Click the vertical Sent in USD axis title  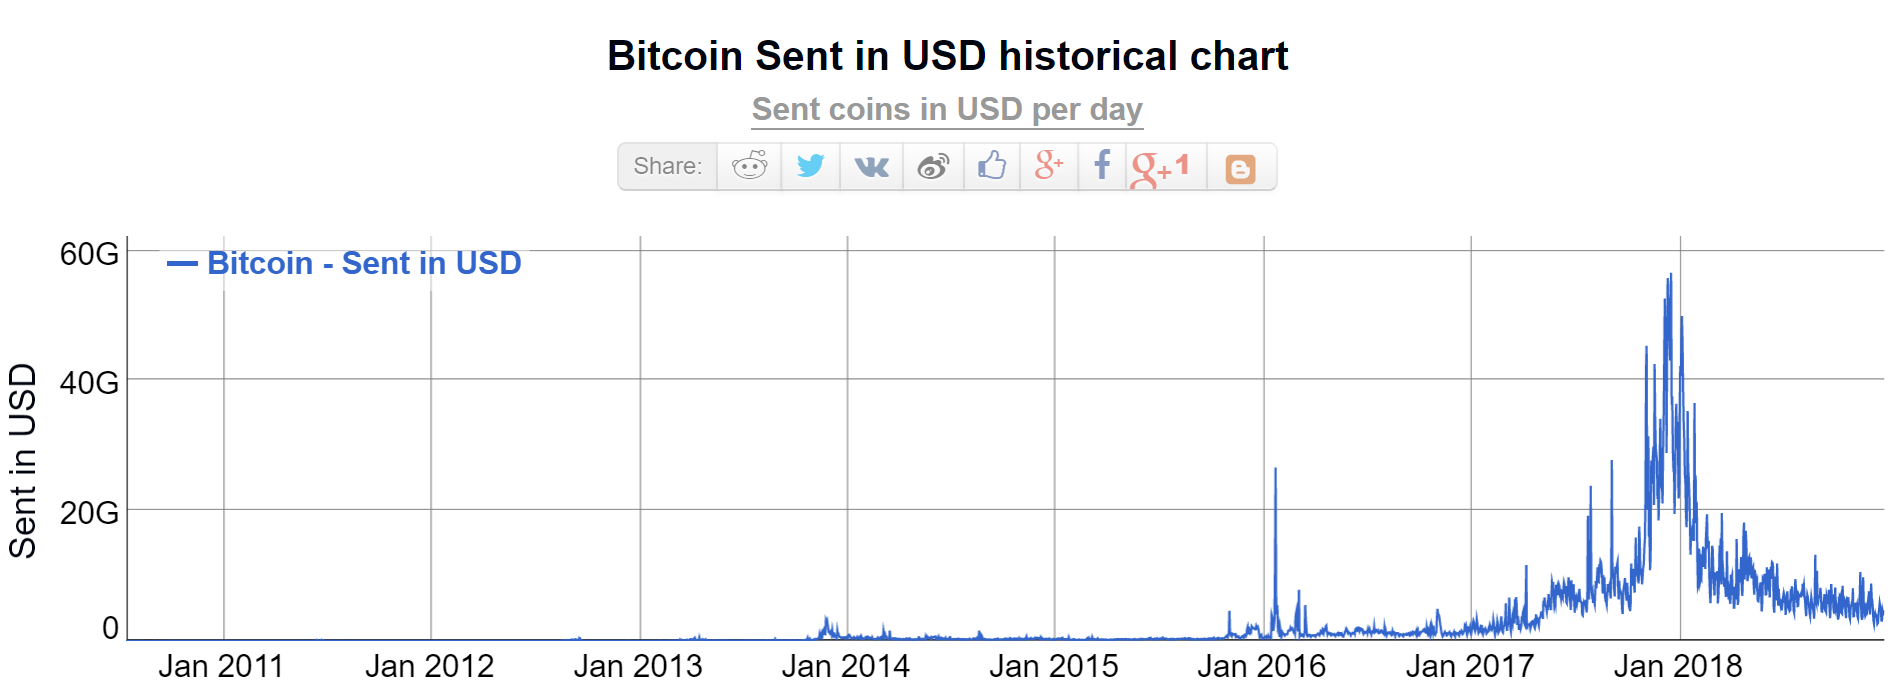[22, 460]
